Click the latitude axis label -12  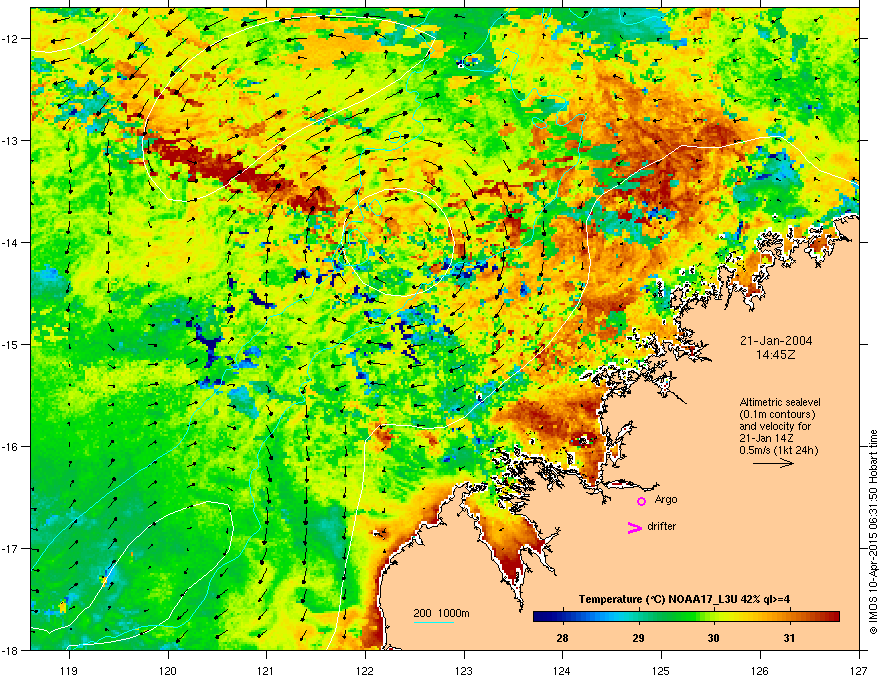click(11, 39)
